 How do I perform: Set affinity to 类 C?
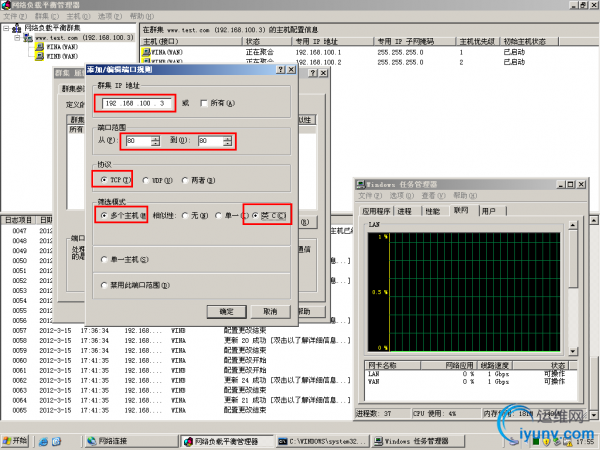[x=255, y=216]
